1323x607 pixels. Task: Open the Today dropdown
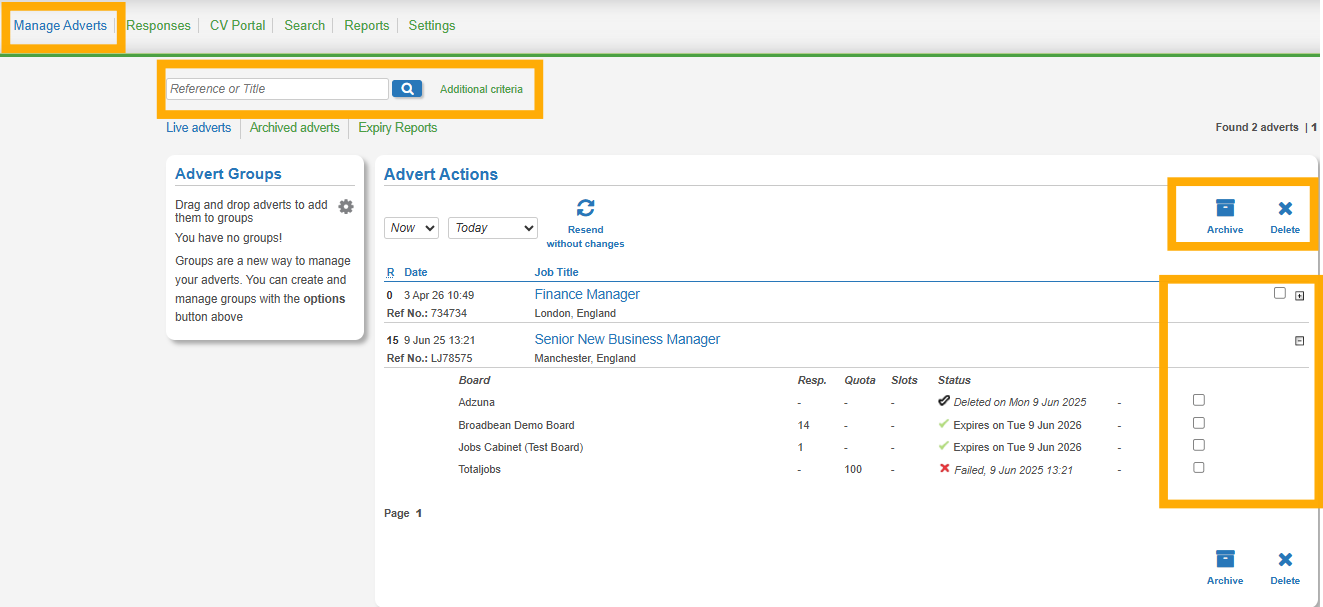[493, 228]
